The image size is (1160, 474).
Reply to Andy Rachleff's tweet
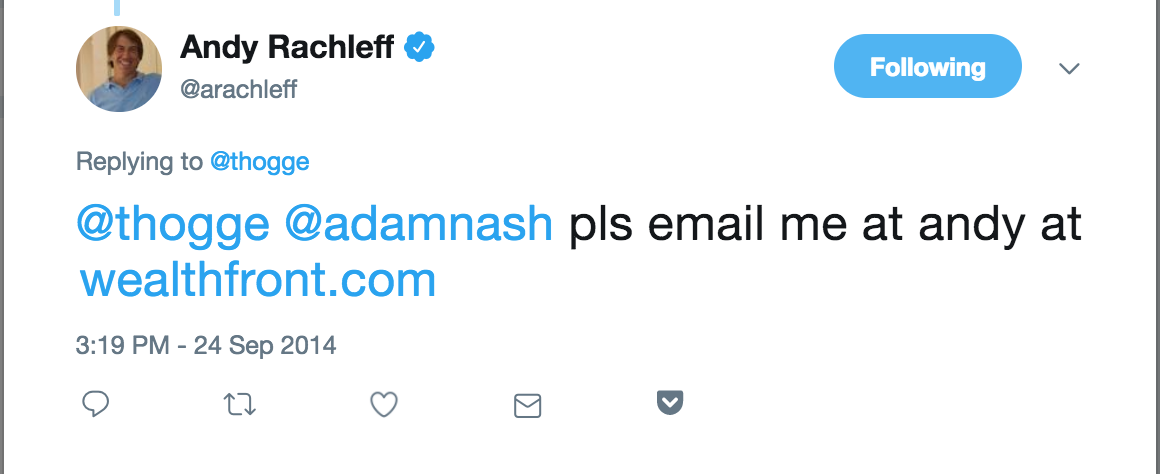click(95, 404)
